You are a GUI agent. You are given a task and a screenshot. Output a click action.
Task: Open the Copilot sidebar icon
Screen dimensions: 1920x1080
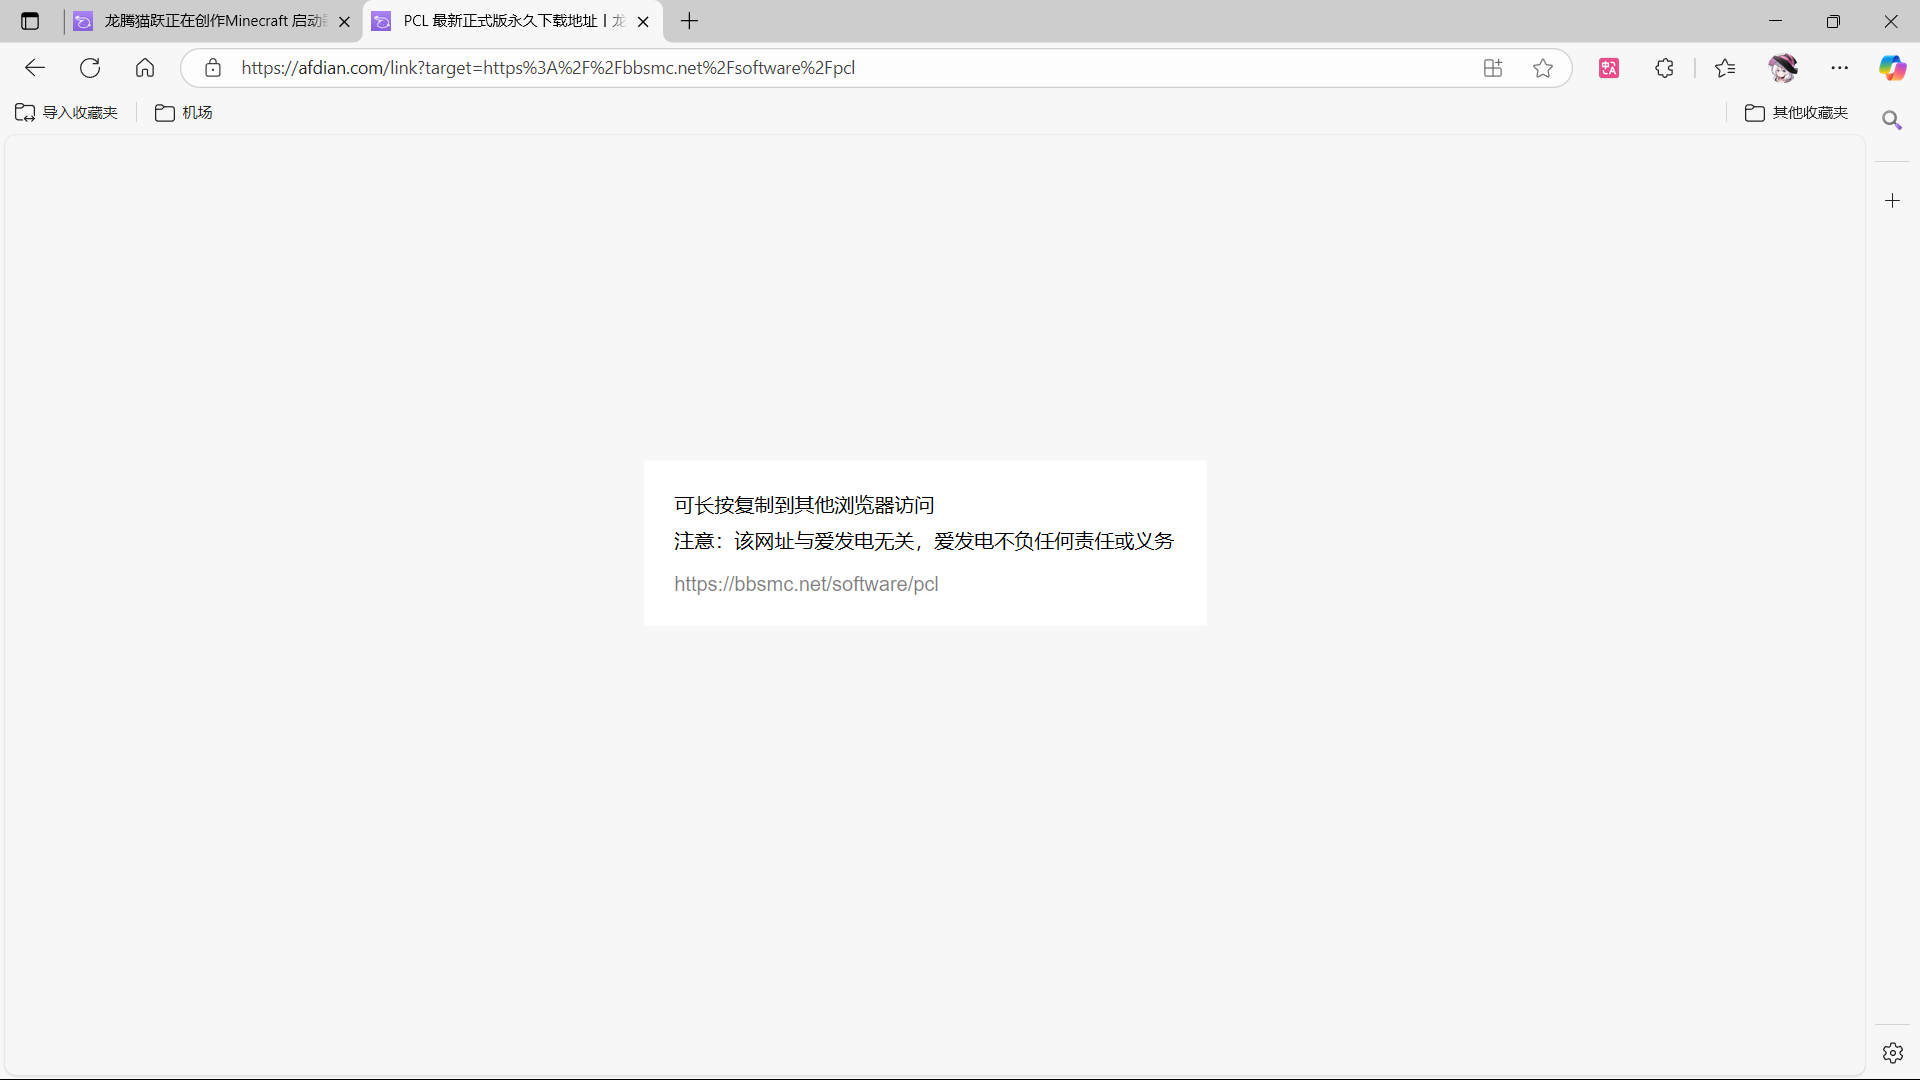[1892, 68]
